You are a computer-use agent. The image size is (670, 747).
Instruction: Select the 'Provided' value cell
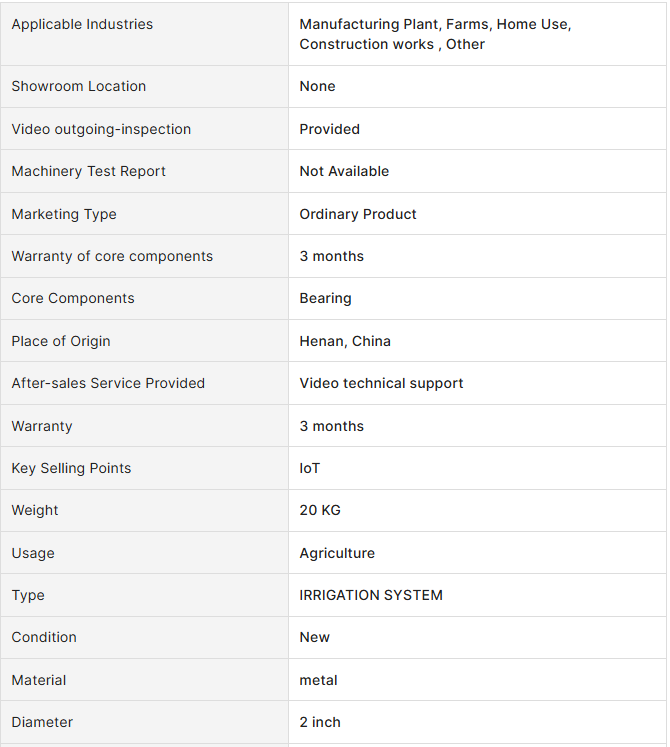(329, 129)
